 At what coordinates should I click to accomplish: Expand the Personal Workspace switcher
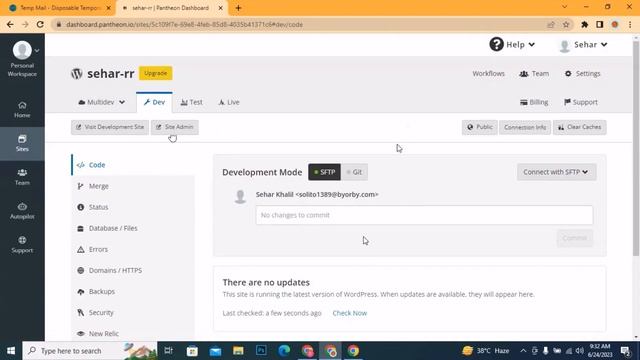(37, 51)
